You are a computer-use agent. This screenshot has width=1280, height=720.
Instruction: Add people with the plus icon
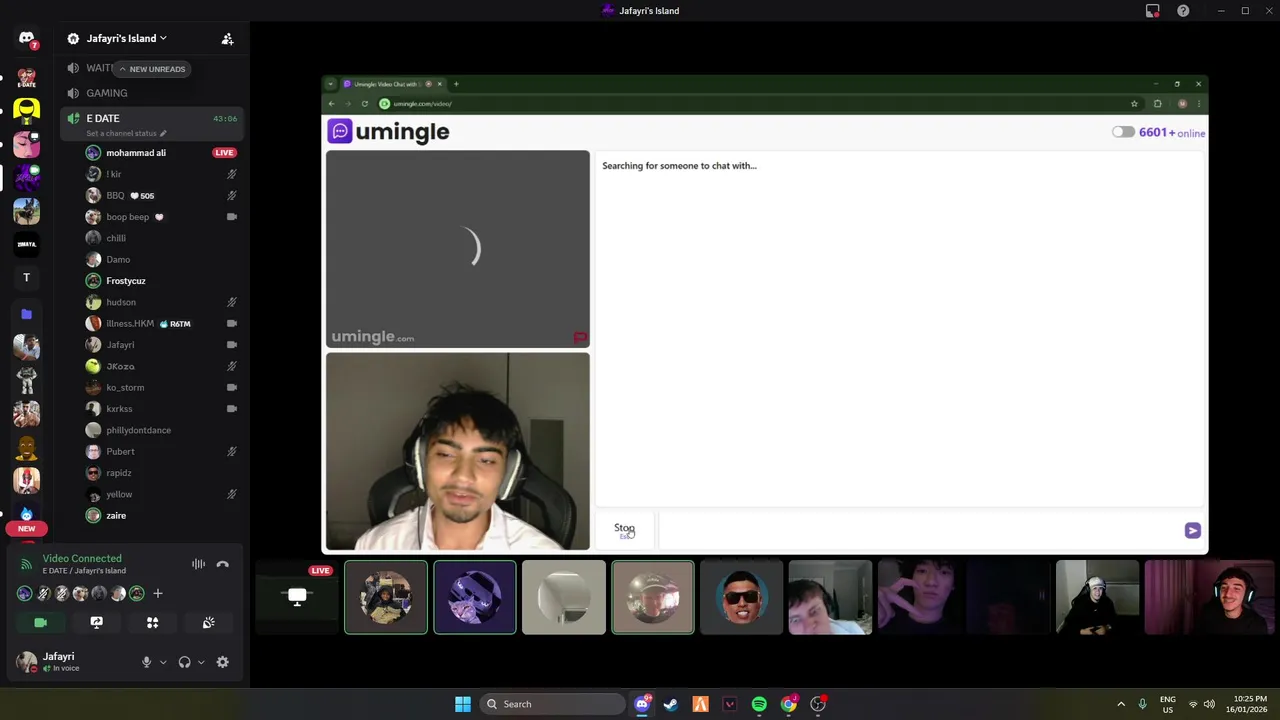157,593
